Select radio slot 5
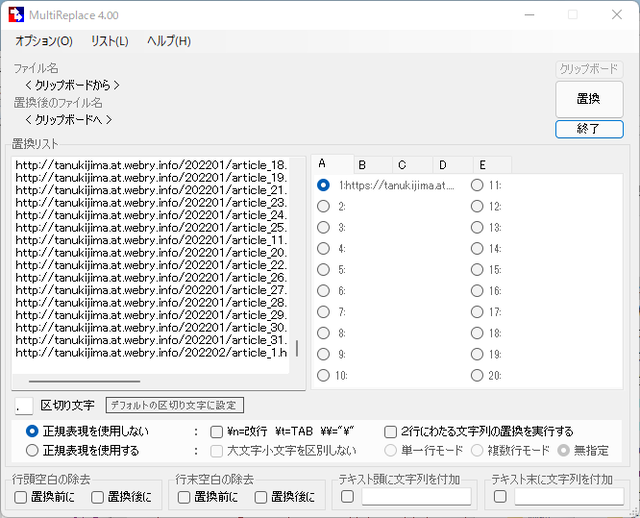The width and height of the screenshot is (640, 518). (323, 270)
